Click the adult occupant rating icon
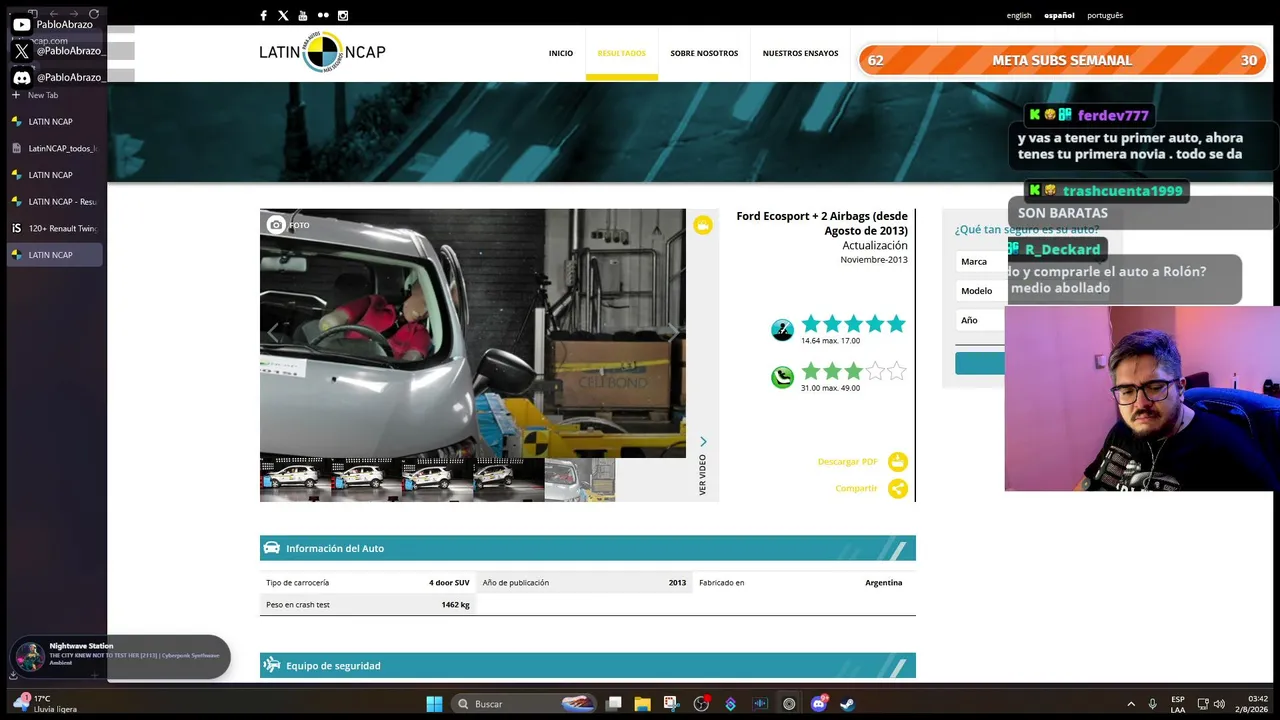Screen dimensions: 1280x720 [x=782, y=330]
